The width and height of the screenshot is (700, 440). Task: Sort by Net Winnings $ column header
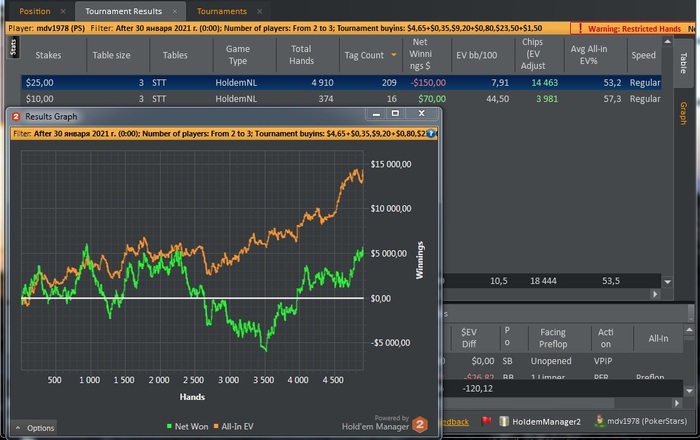(421, 54)
